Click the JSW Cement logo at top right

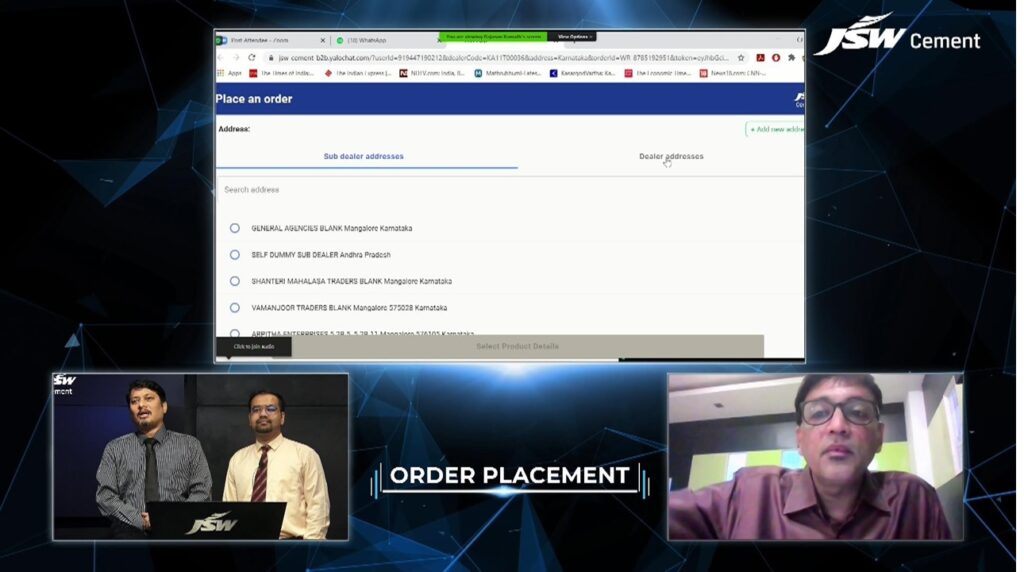pyautogui.click(x=898, y=36)
